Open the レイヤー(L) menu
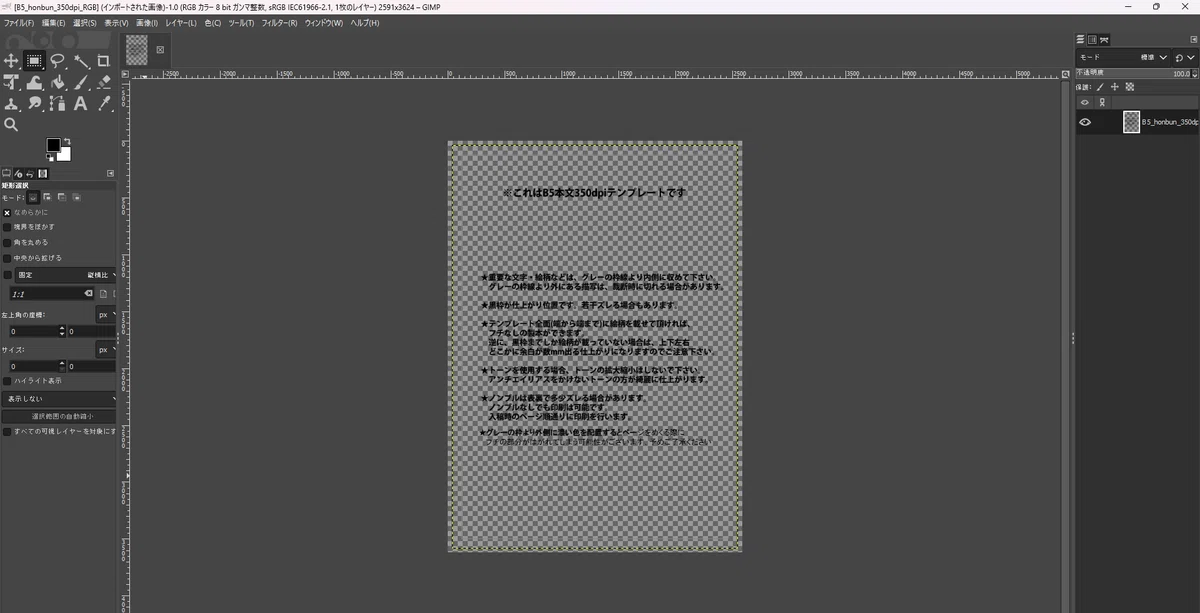Image resolution: width=1200 pixels, height=613 pixels. (182, 22)
